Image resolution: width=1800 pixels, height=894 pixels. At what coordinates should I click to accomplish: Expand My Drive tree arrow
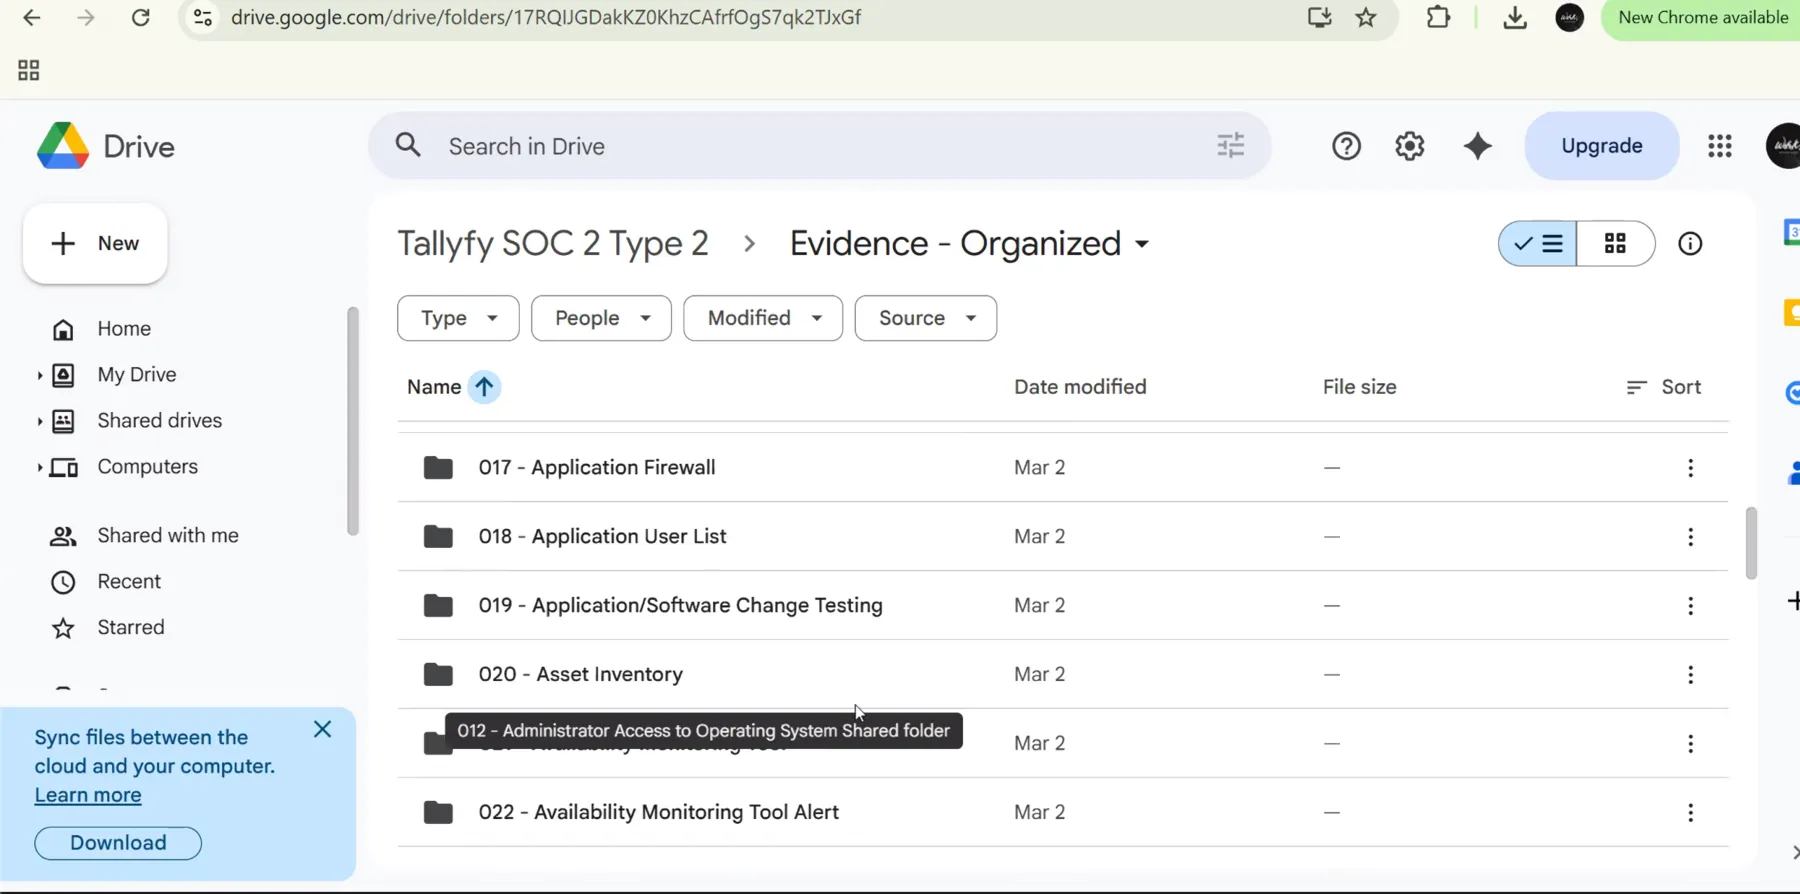40,375
